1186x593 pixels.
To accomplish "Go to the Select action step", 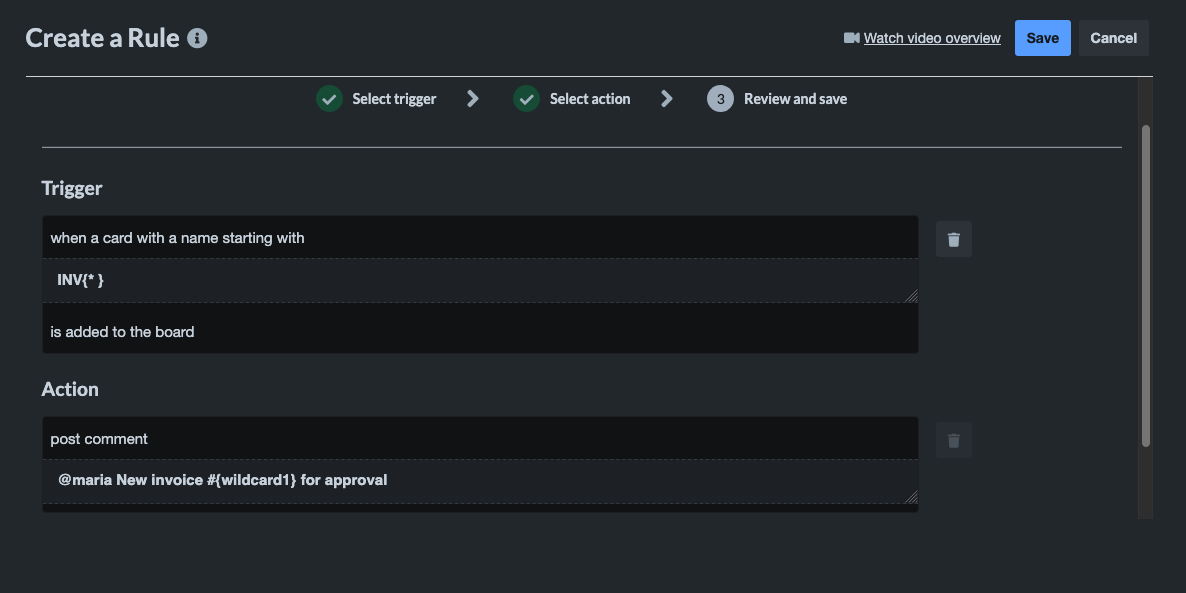I will pos(590,98).
